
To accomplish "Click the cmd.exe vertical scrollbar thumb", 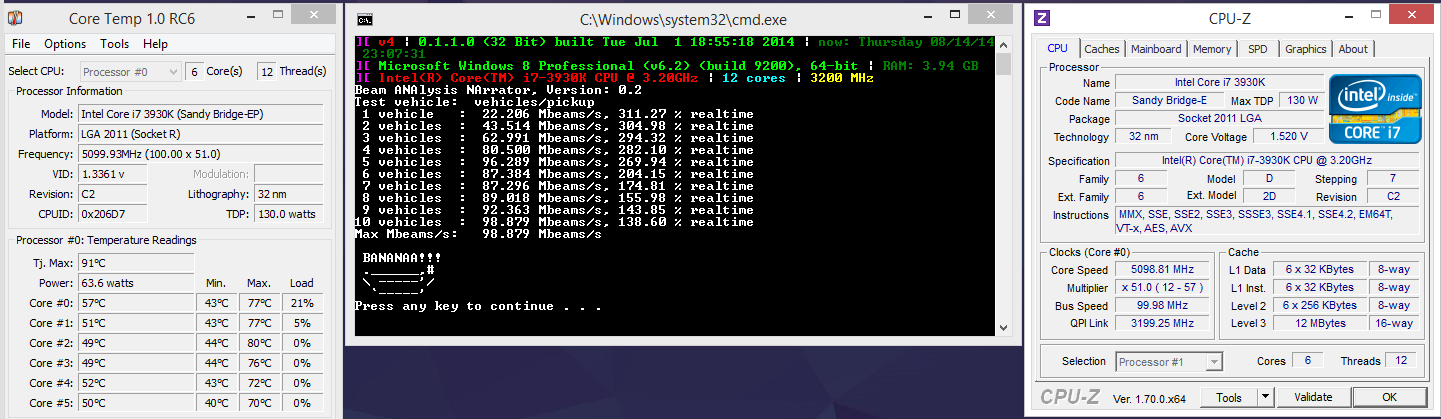I will [x=1003, y=63].
